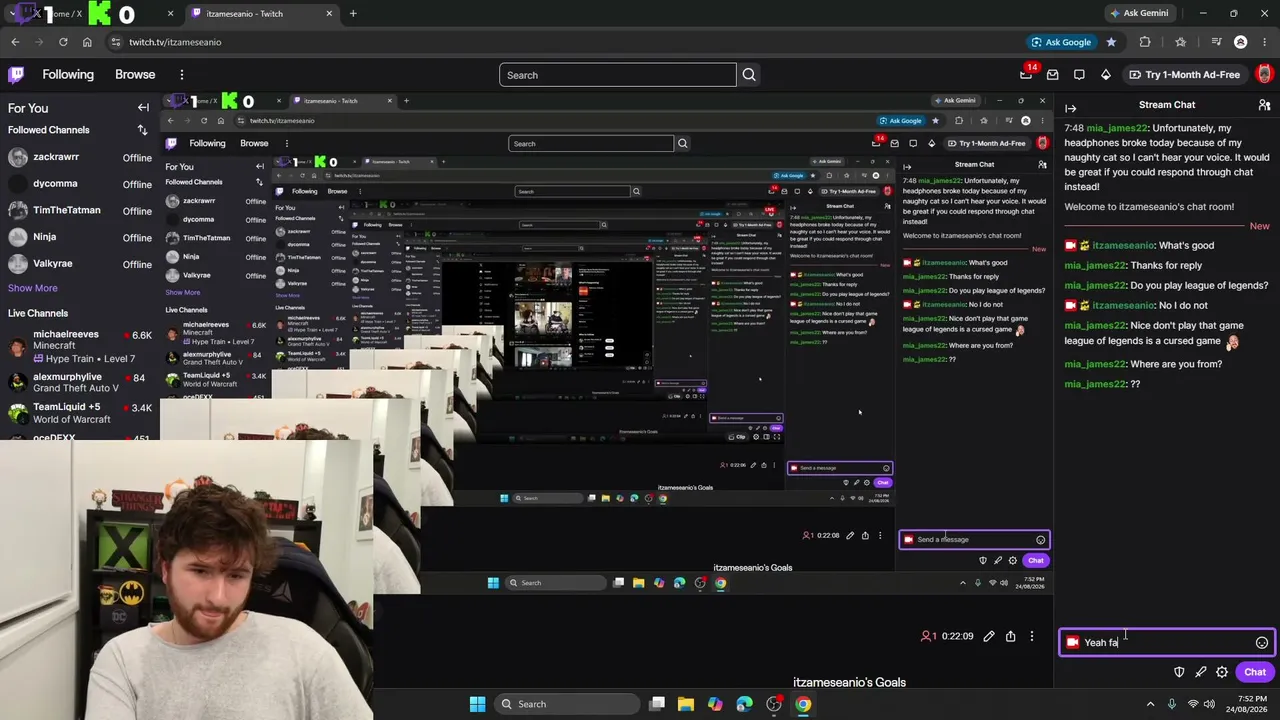Click the magnifier search button beside Twitch search
The height and width of the screenshot is (720, 1280).
(749, 75)
